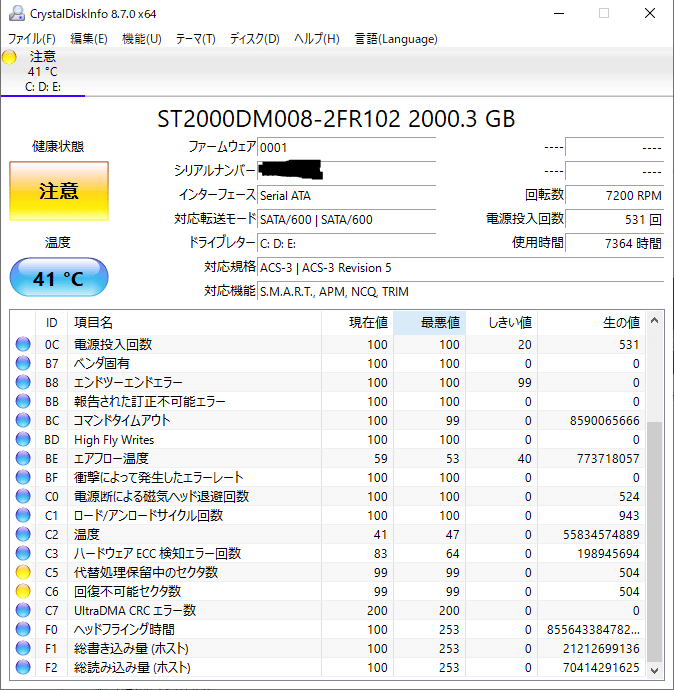Image resolution: width=674 pixels, height=690 pixels.
Task: Select the エアフロー温度 row name
Action: (111, 459)
